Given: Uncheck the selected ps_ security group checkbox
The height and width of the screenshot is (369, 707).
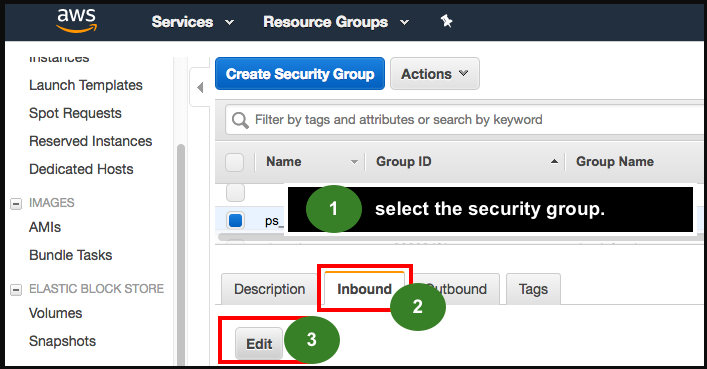Looking at the screenshot, I should (235, 221).
